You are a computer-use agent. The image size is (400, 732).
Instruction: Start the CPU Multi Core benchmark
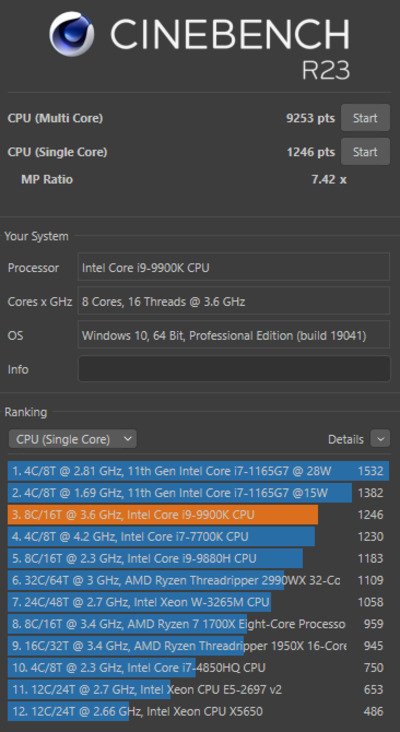tap(365, 118)
